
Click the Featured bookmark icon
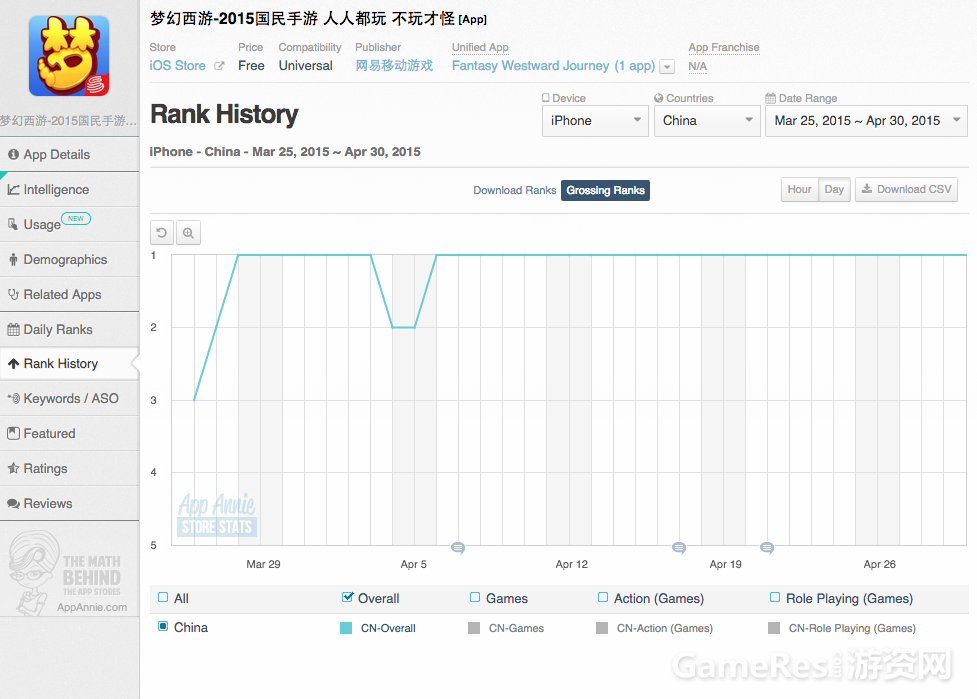13,433
